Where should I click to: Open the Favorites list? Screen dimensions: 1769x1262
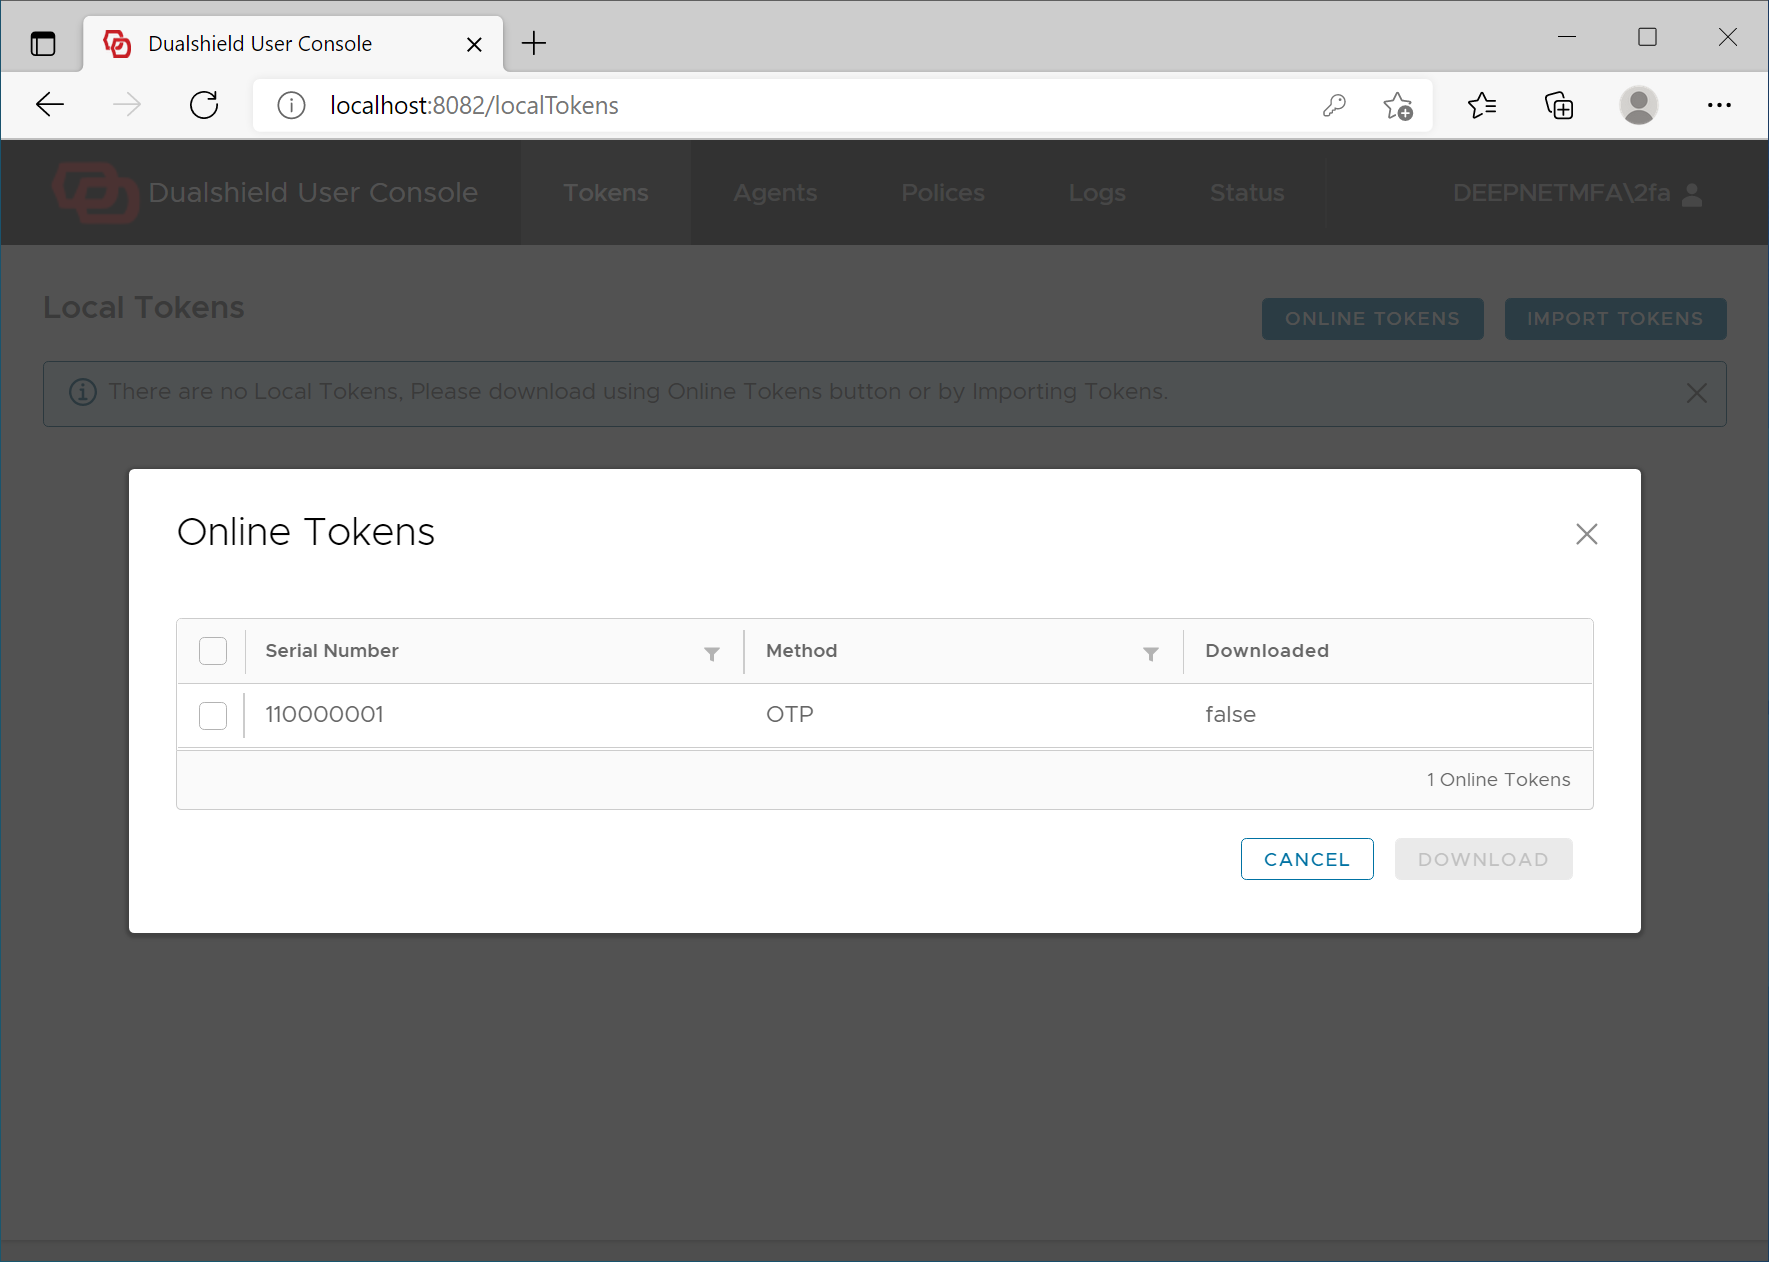[x=1481, y=105]
